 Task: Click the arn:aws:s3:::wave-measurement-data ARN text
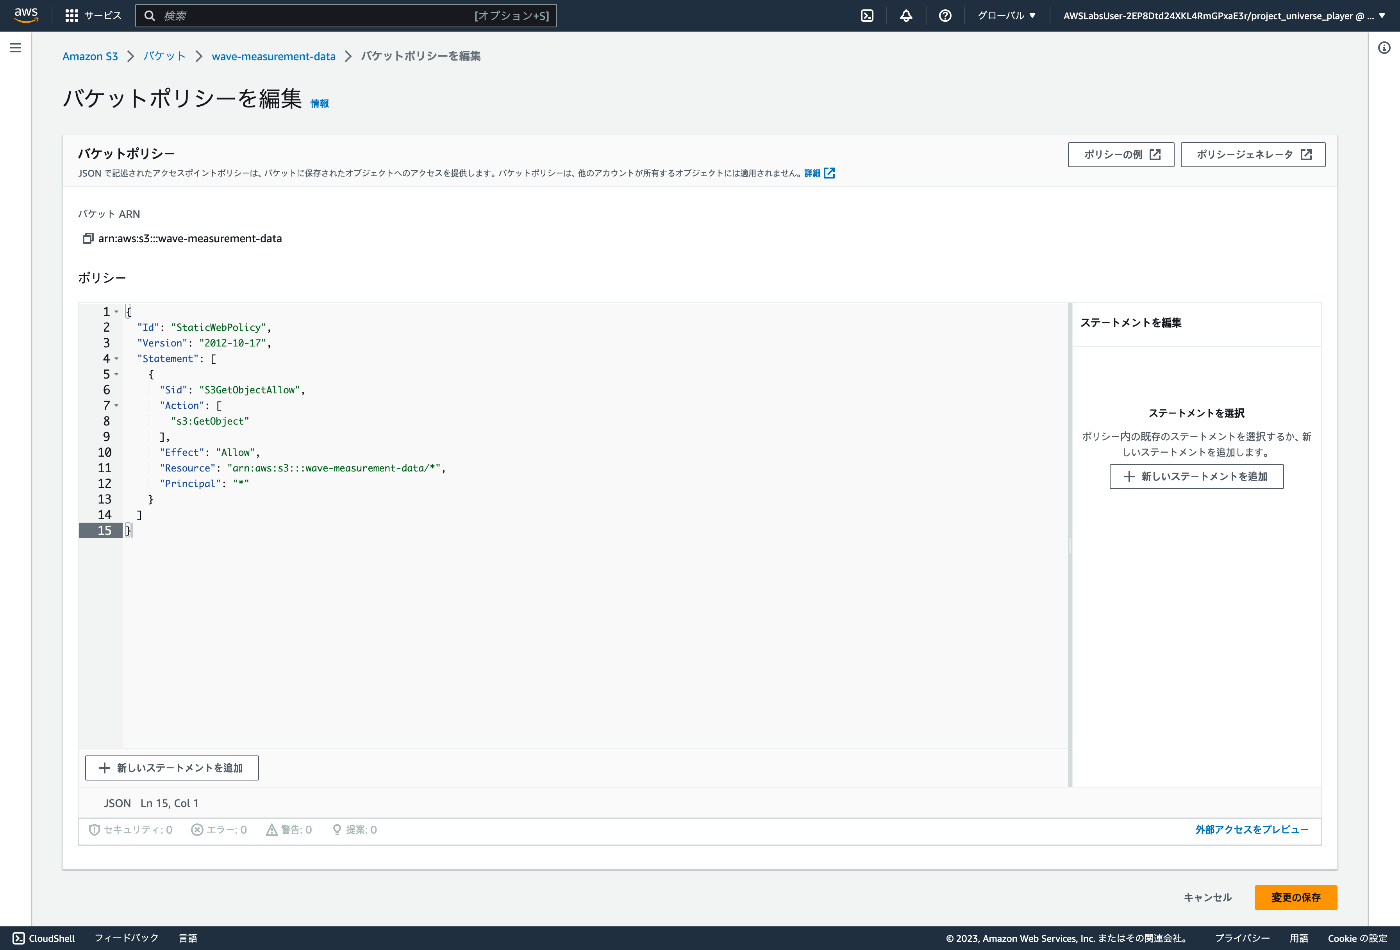tap(190, 238)
